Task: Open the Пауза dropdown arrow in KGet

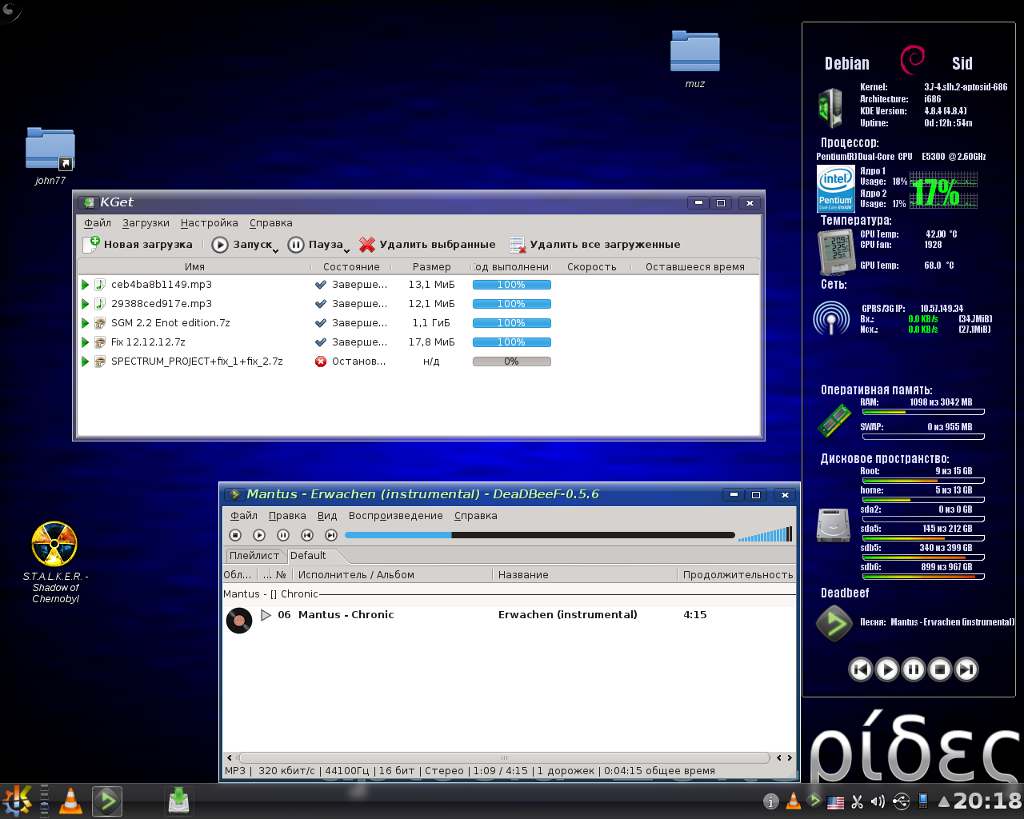Action: (346, 251)
